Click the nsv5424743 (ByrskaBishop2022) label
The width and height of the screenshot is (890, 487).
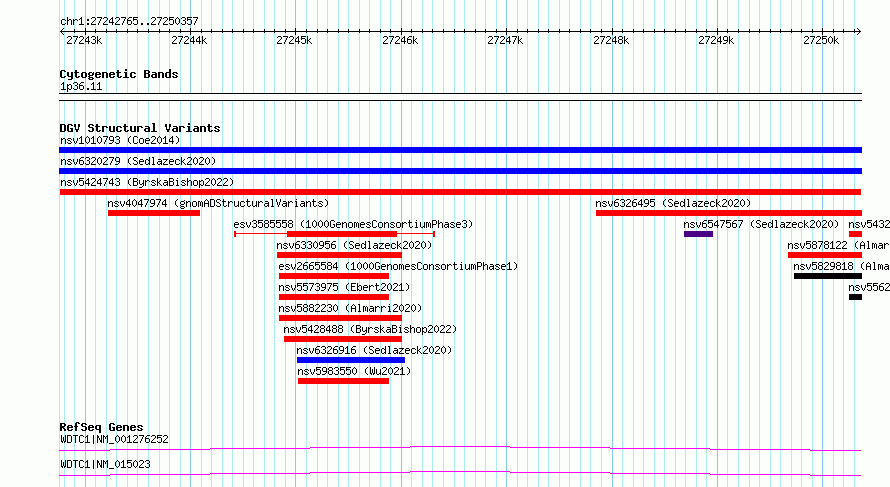(147, 182)
